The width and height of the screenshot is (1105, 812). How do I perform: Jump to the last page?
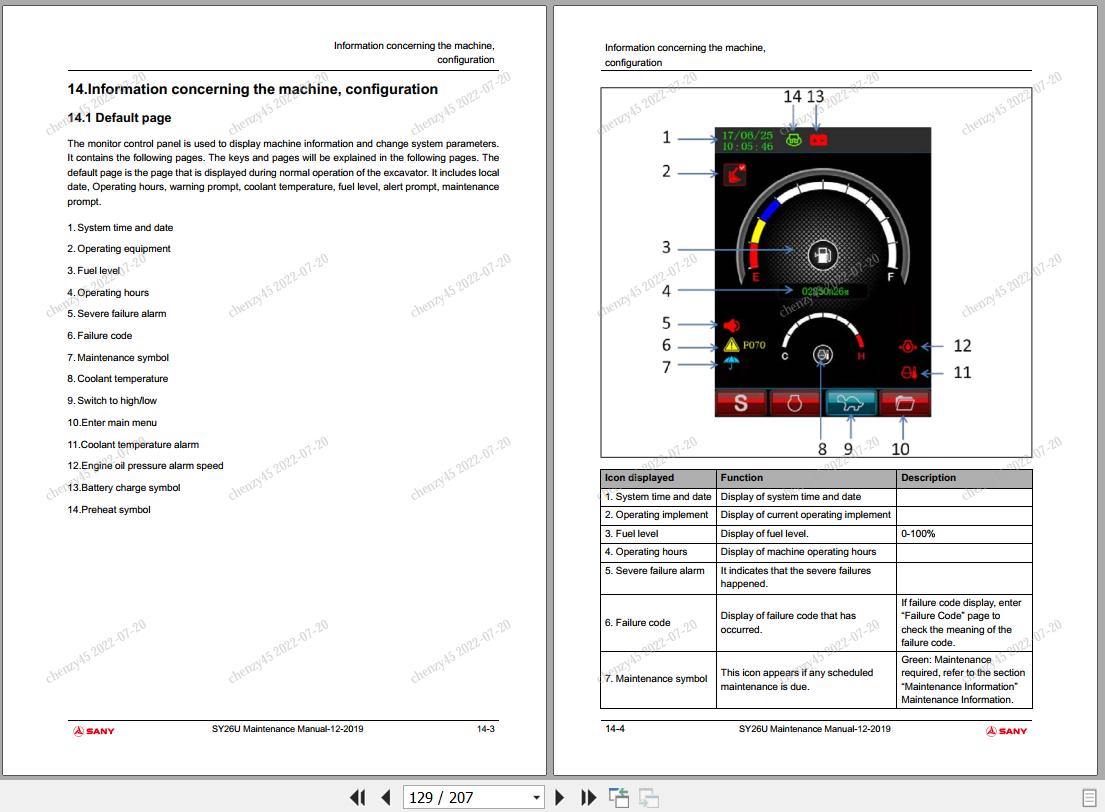pyautogui.click(x=588, y=797)
